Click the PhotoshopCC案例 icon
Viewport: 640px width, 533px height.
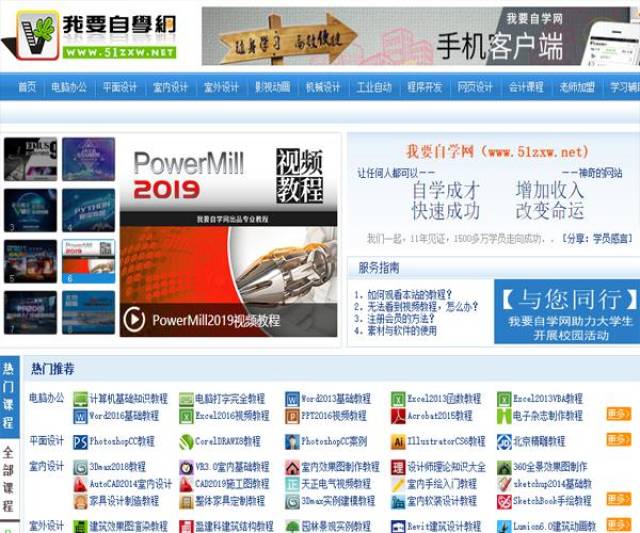pos(292,442)
